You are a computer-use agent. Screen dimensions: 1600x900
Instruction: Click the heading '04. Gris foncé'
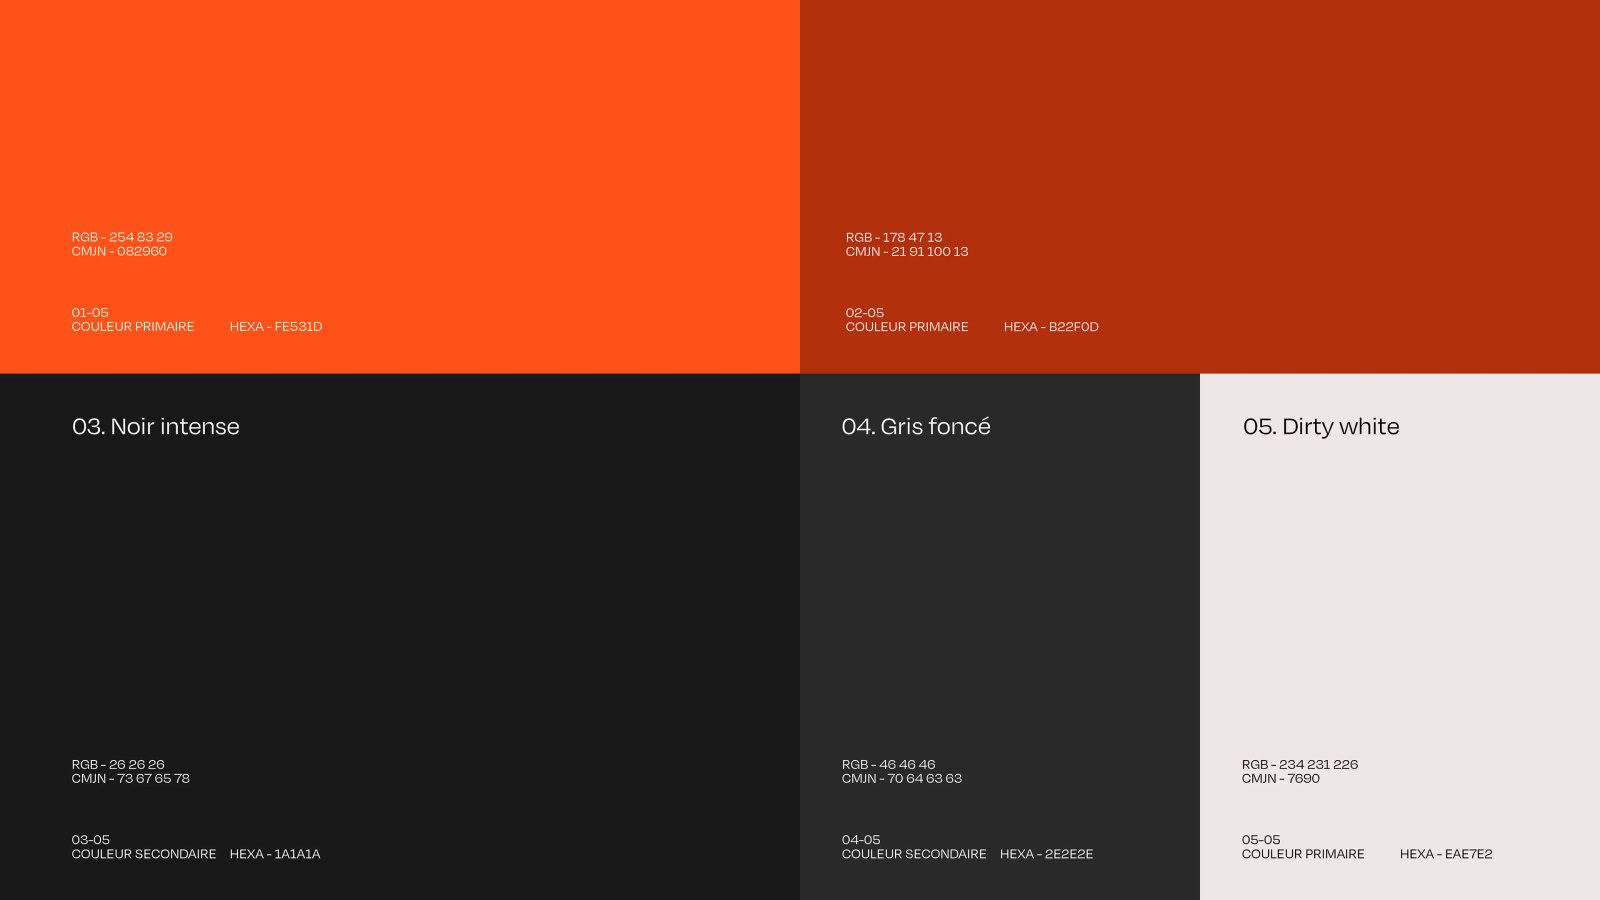click(x=916, y=426)
